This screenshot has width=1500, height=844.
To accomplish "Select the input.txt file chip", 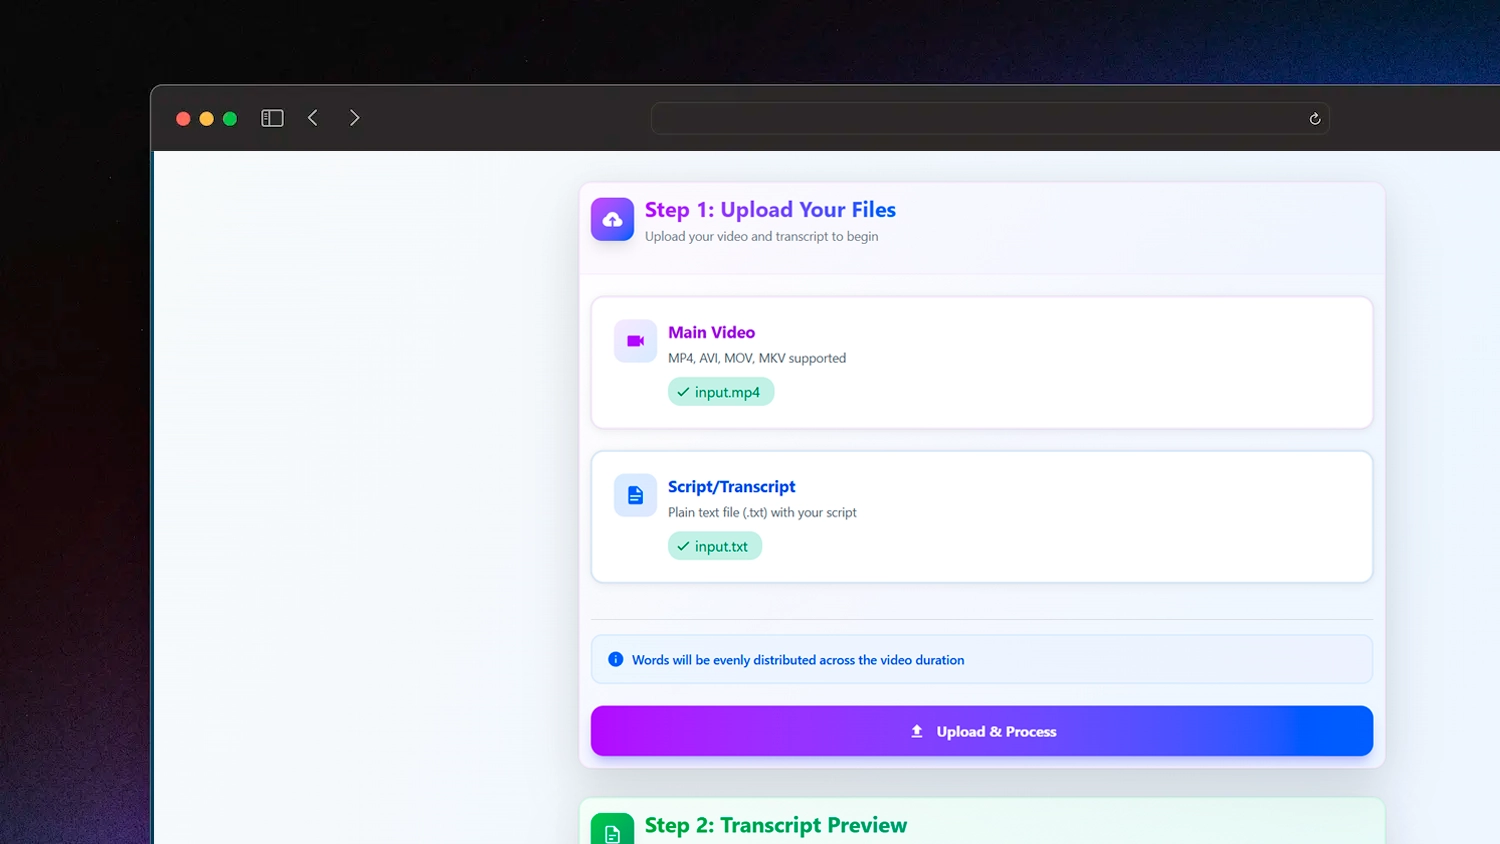I will 715,546.
